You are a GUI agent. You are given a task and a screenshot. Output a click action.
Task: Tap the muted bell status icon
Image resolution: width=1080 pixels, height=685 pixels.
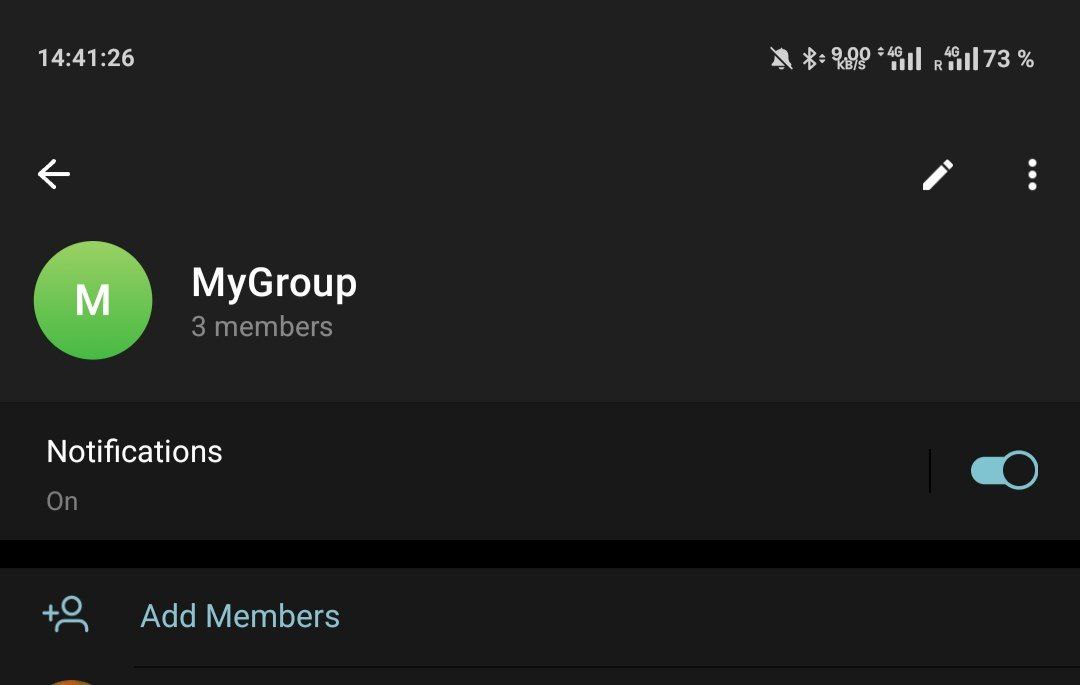pos(781,59)
